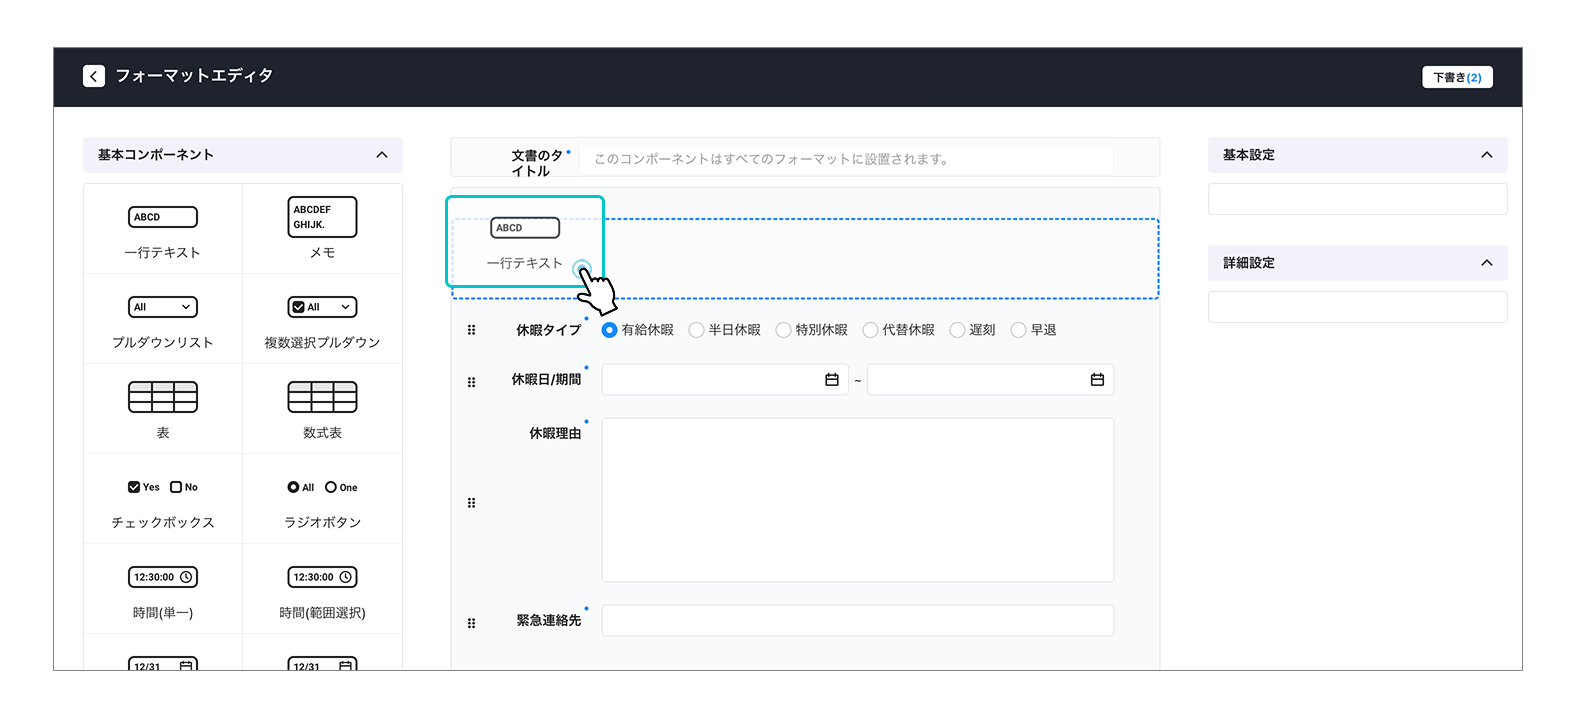This screenshot has height=718, width=1576.
Task: Select the ラジオボタン component
Action: (x=322, y=499)
